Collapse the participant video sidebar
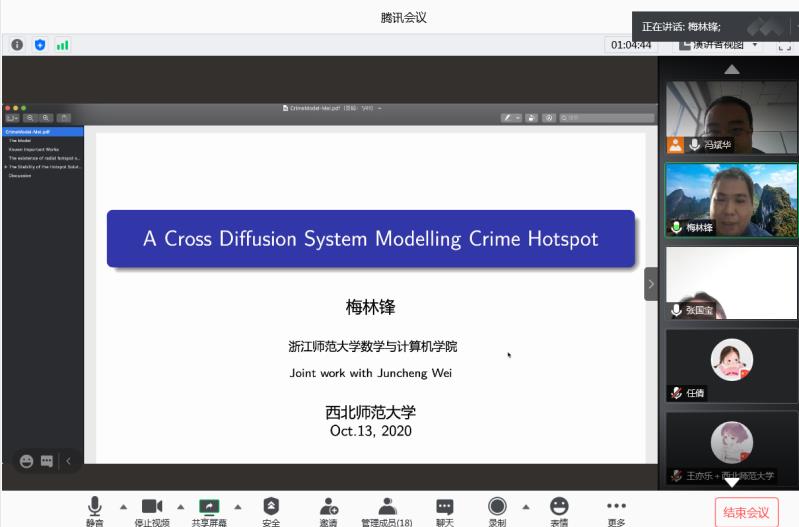 651,284
